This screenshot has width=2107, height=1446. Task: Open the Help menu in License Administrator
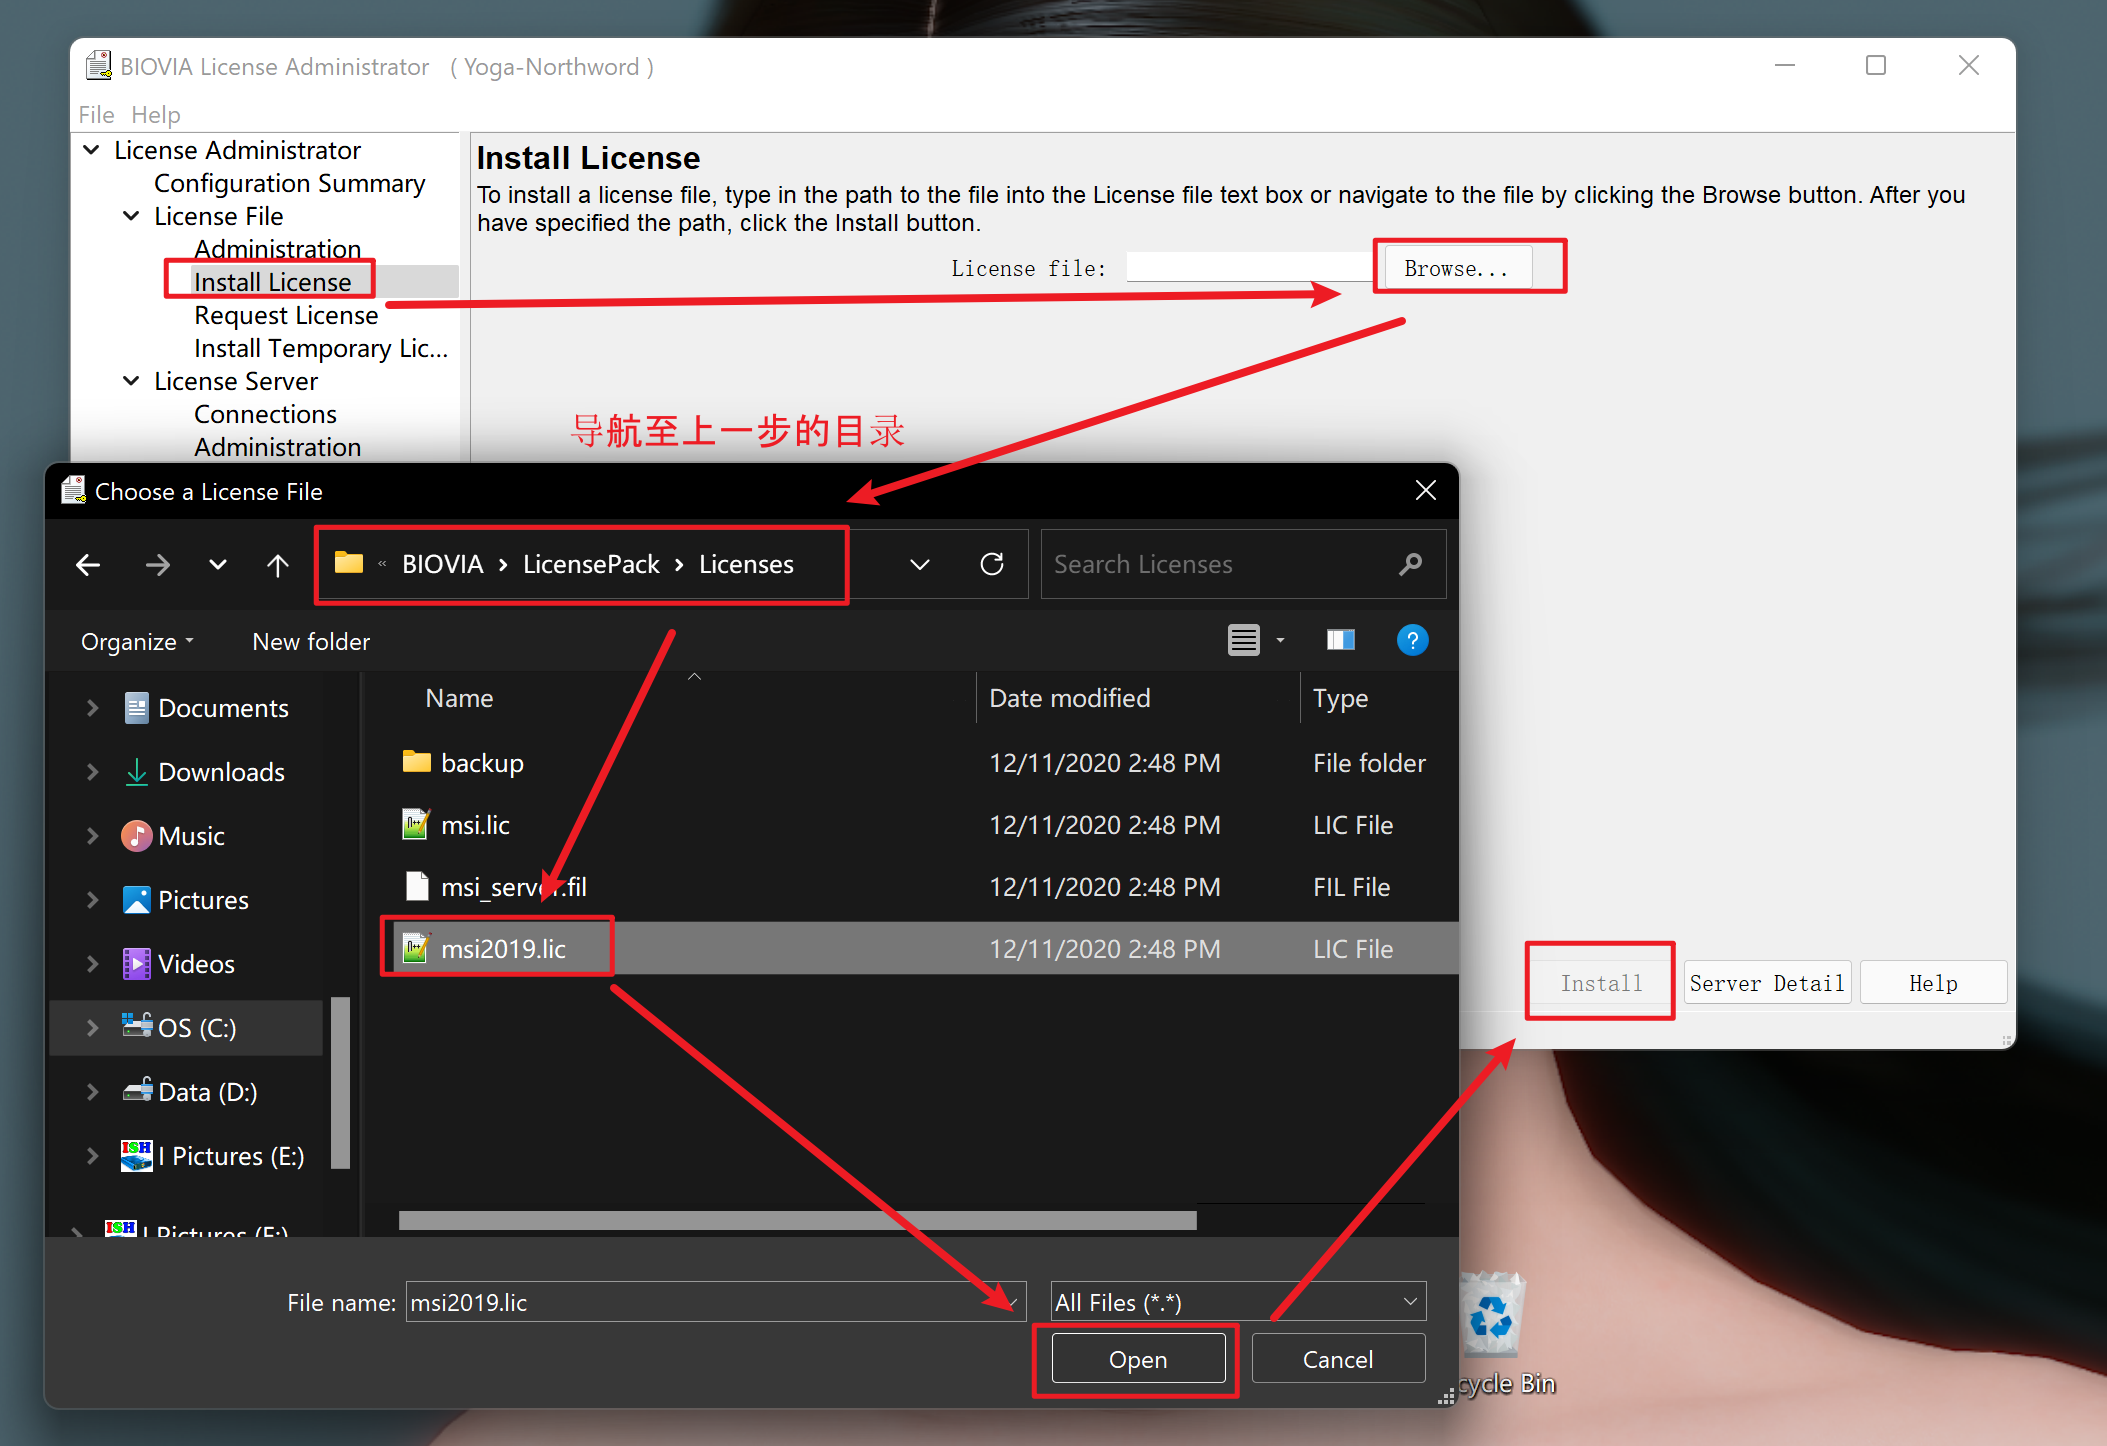pyautogui.click(x=156, y=115)
